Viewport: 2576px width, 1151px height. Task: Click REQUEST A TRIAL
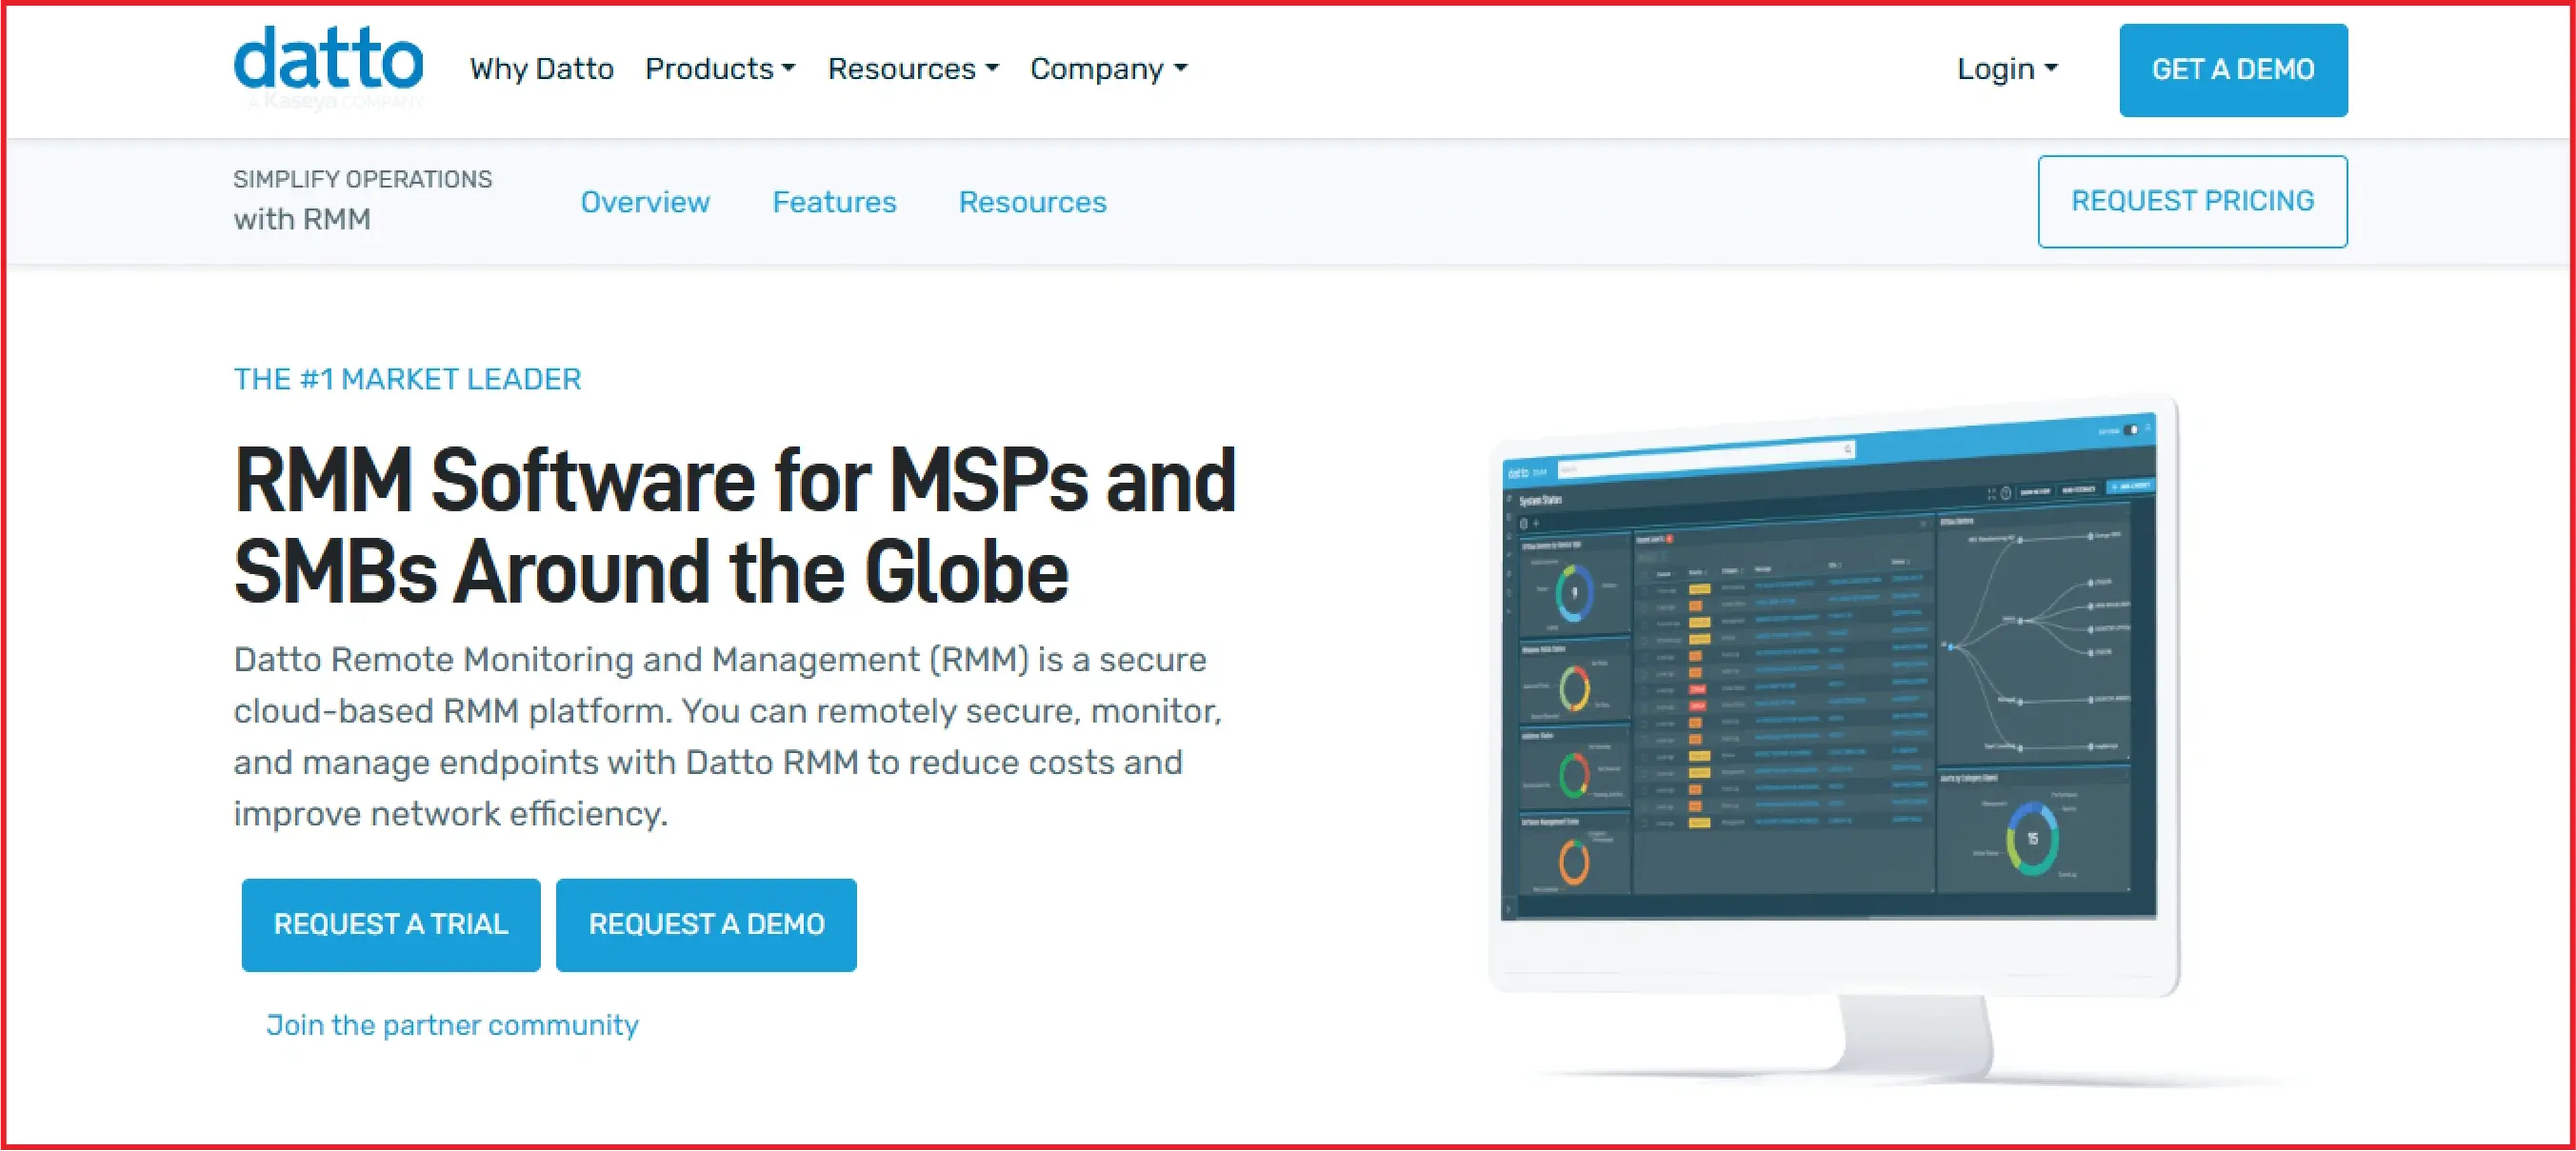[390, 924]
